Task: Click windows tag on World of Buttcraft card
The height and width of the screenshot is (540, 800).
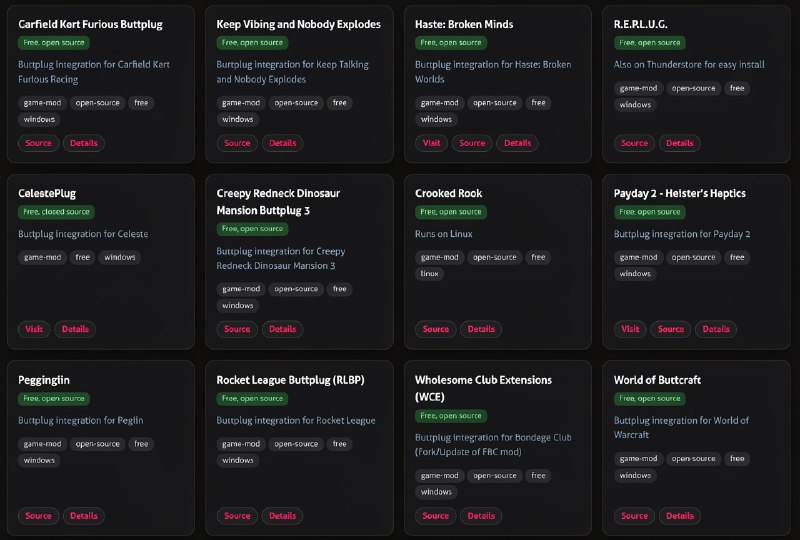Action: [635, 475]
